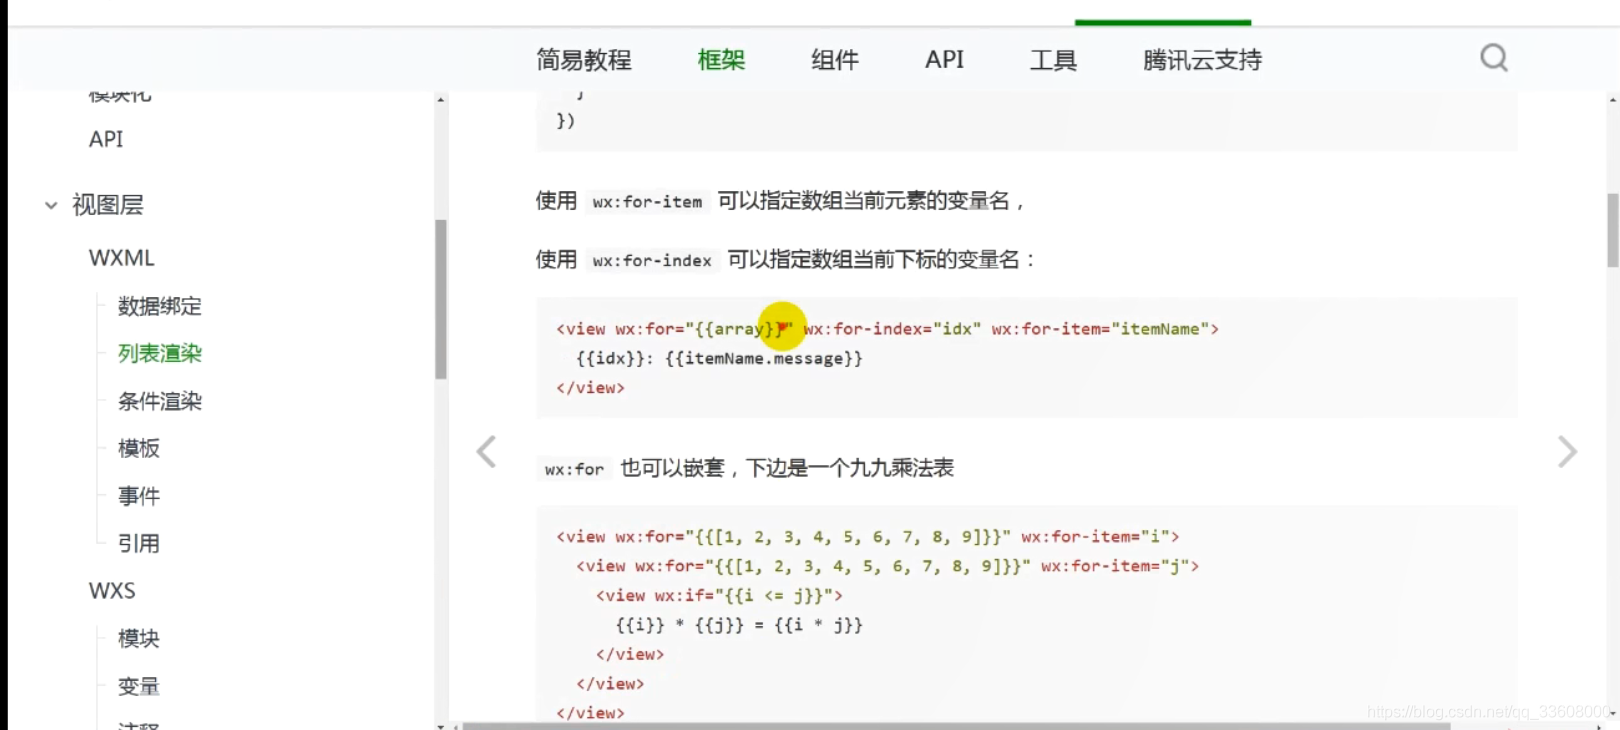1620x730 pixels.
Task: Click the {{i}} * {{j}} = {{i * j}} line
Action: click(x=739, y=625)
